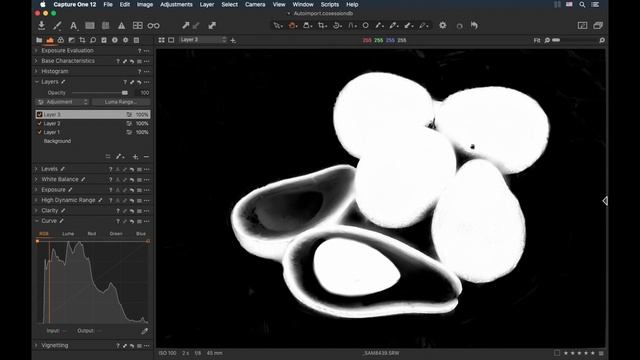Collapse the Layers tool
The width and height of the screenshot is (640, 360).
pos(36,82)
